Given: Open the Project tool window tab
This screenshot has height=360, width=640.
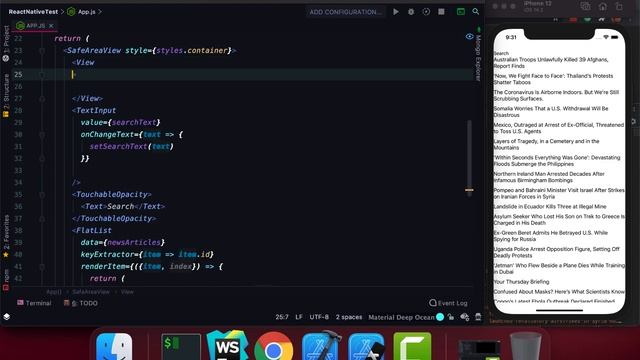Looking at the screenshot, I should pyautogui.click(x=6, y=43).
